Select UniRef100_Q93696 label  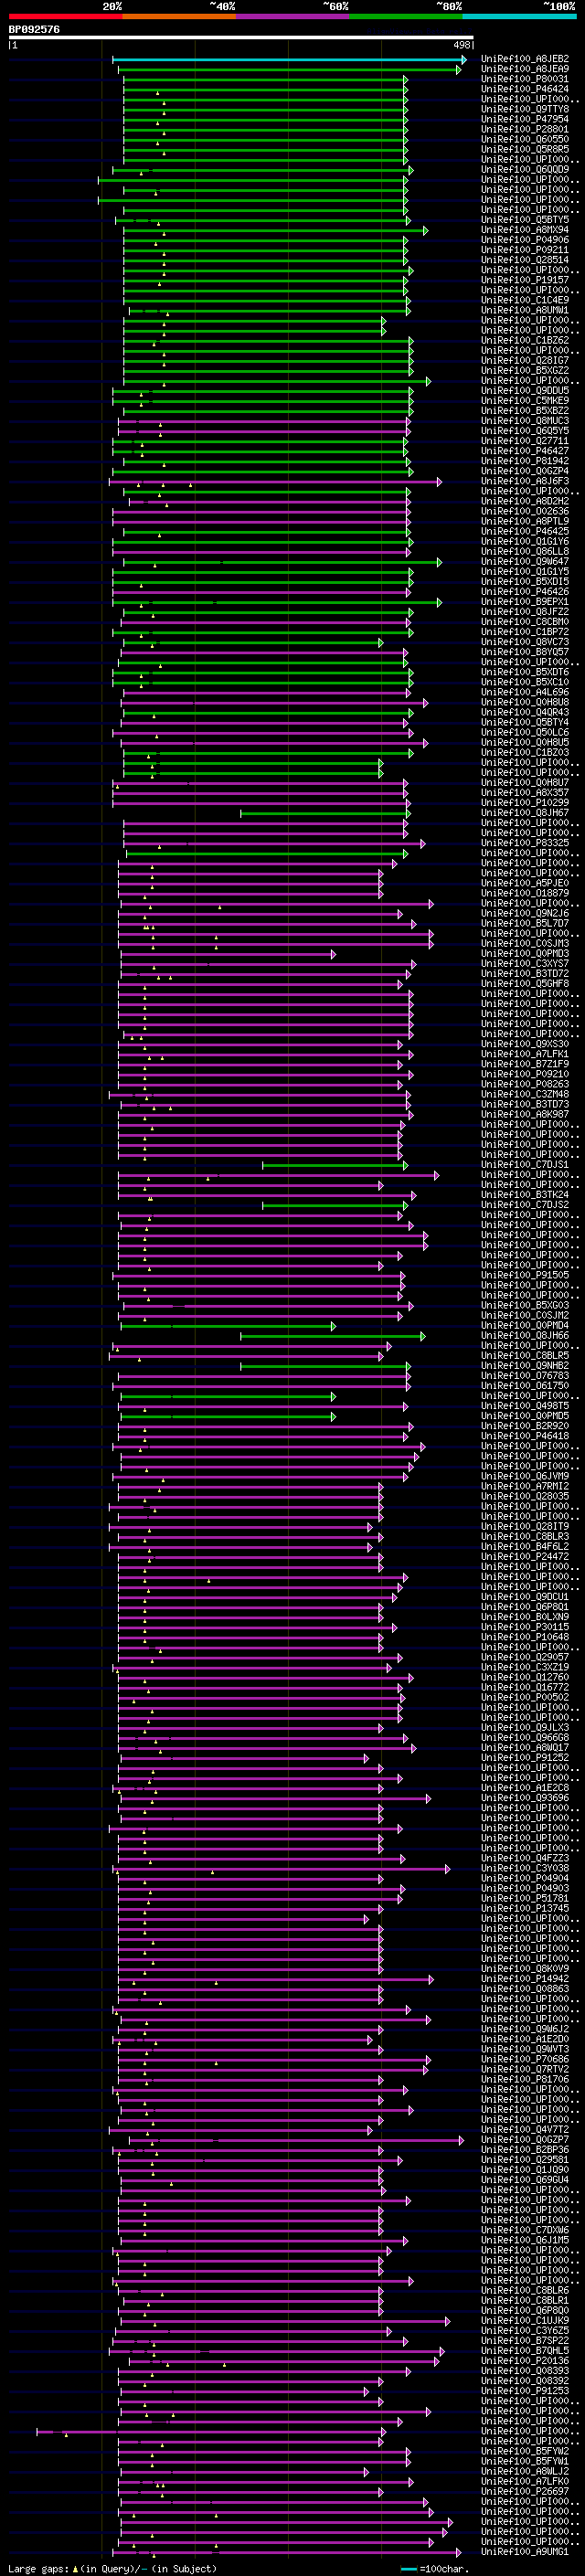pos(525,1798)
